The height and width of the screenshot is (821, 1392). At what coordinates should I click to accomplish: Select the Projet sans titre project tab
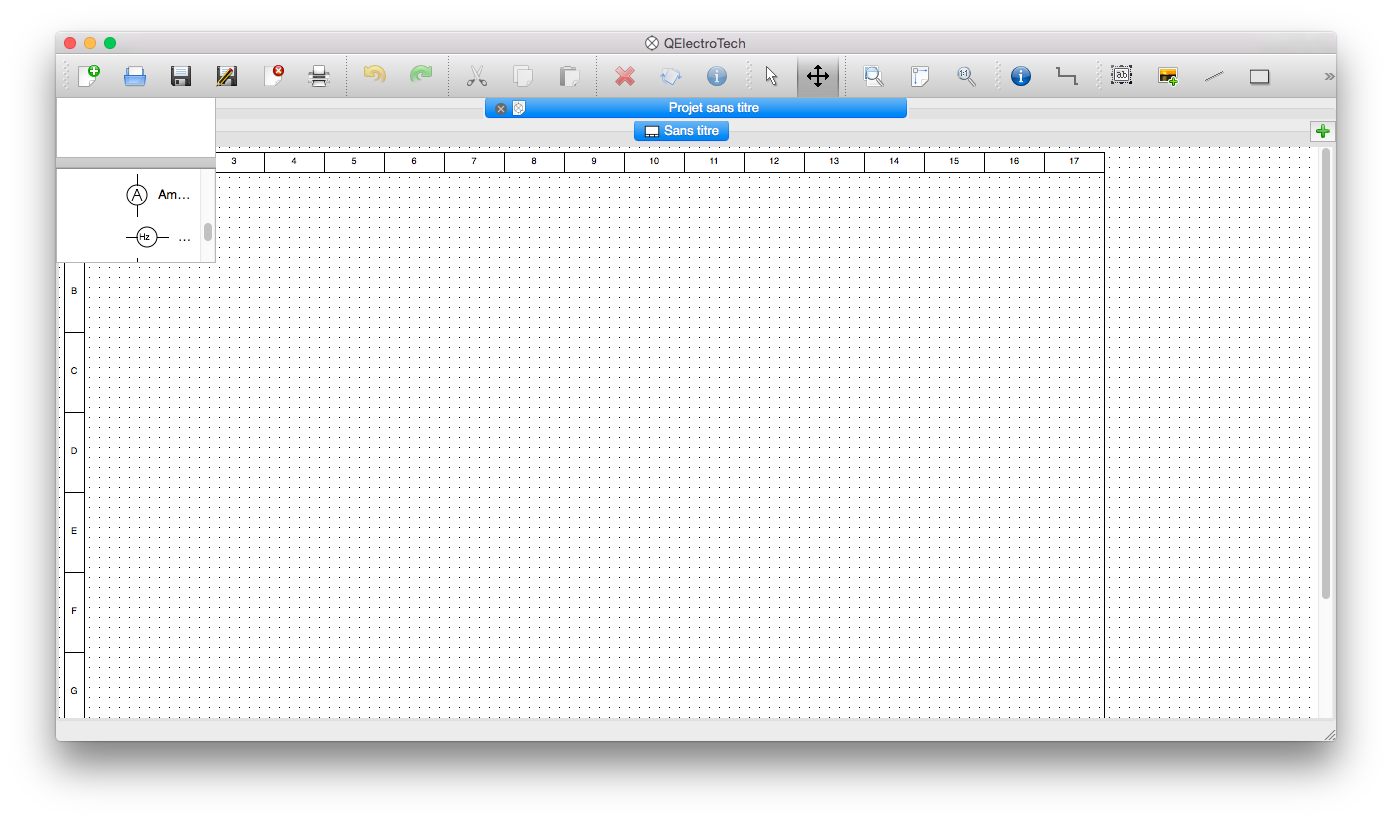point(713,108)
